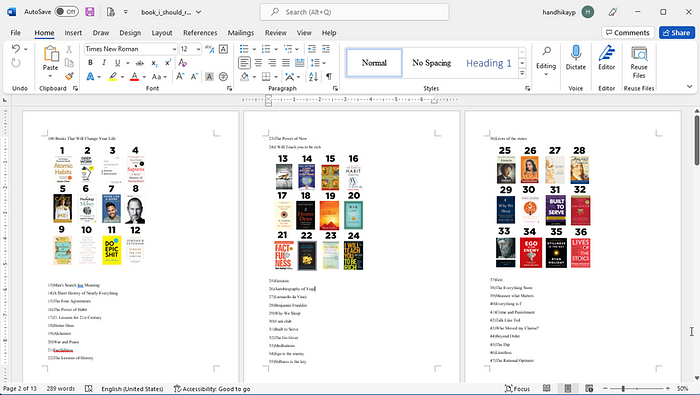This screenshot has height=395, width=700.
Task: Open the File menu
Action: coord(16,33)
